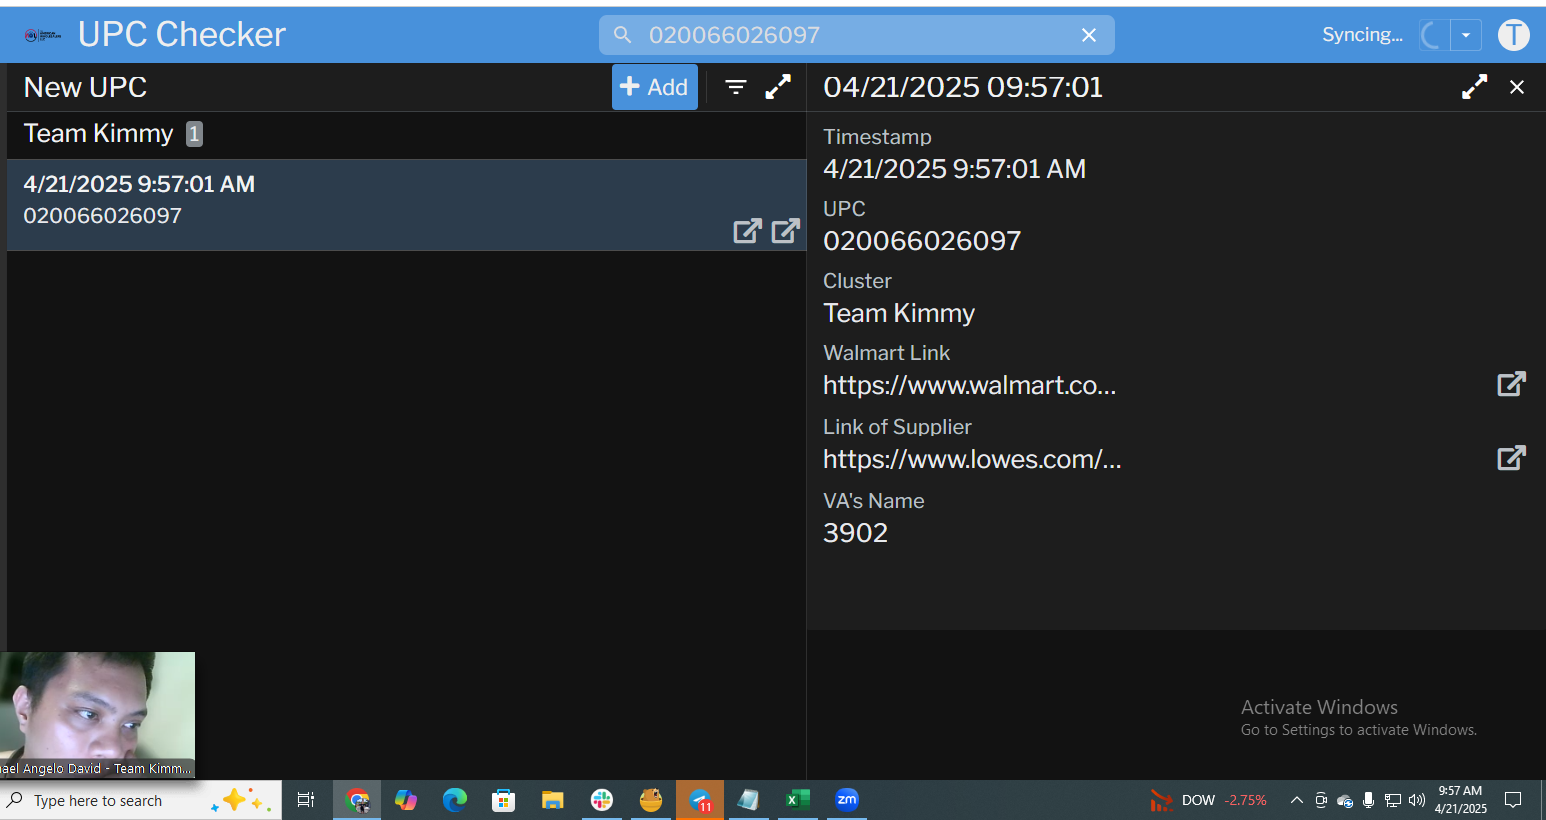Open first external link icon in list row
Image resolution: width=1546 pixels, height=820 pixels.
[x=747, y=231]
